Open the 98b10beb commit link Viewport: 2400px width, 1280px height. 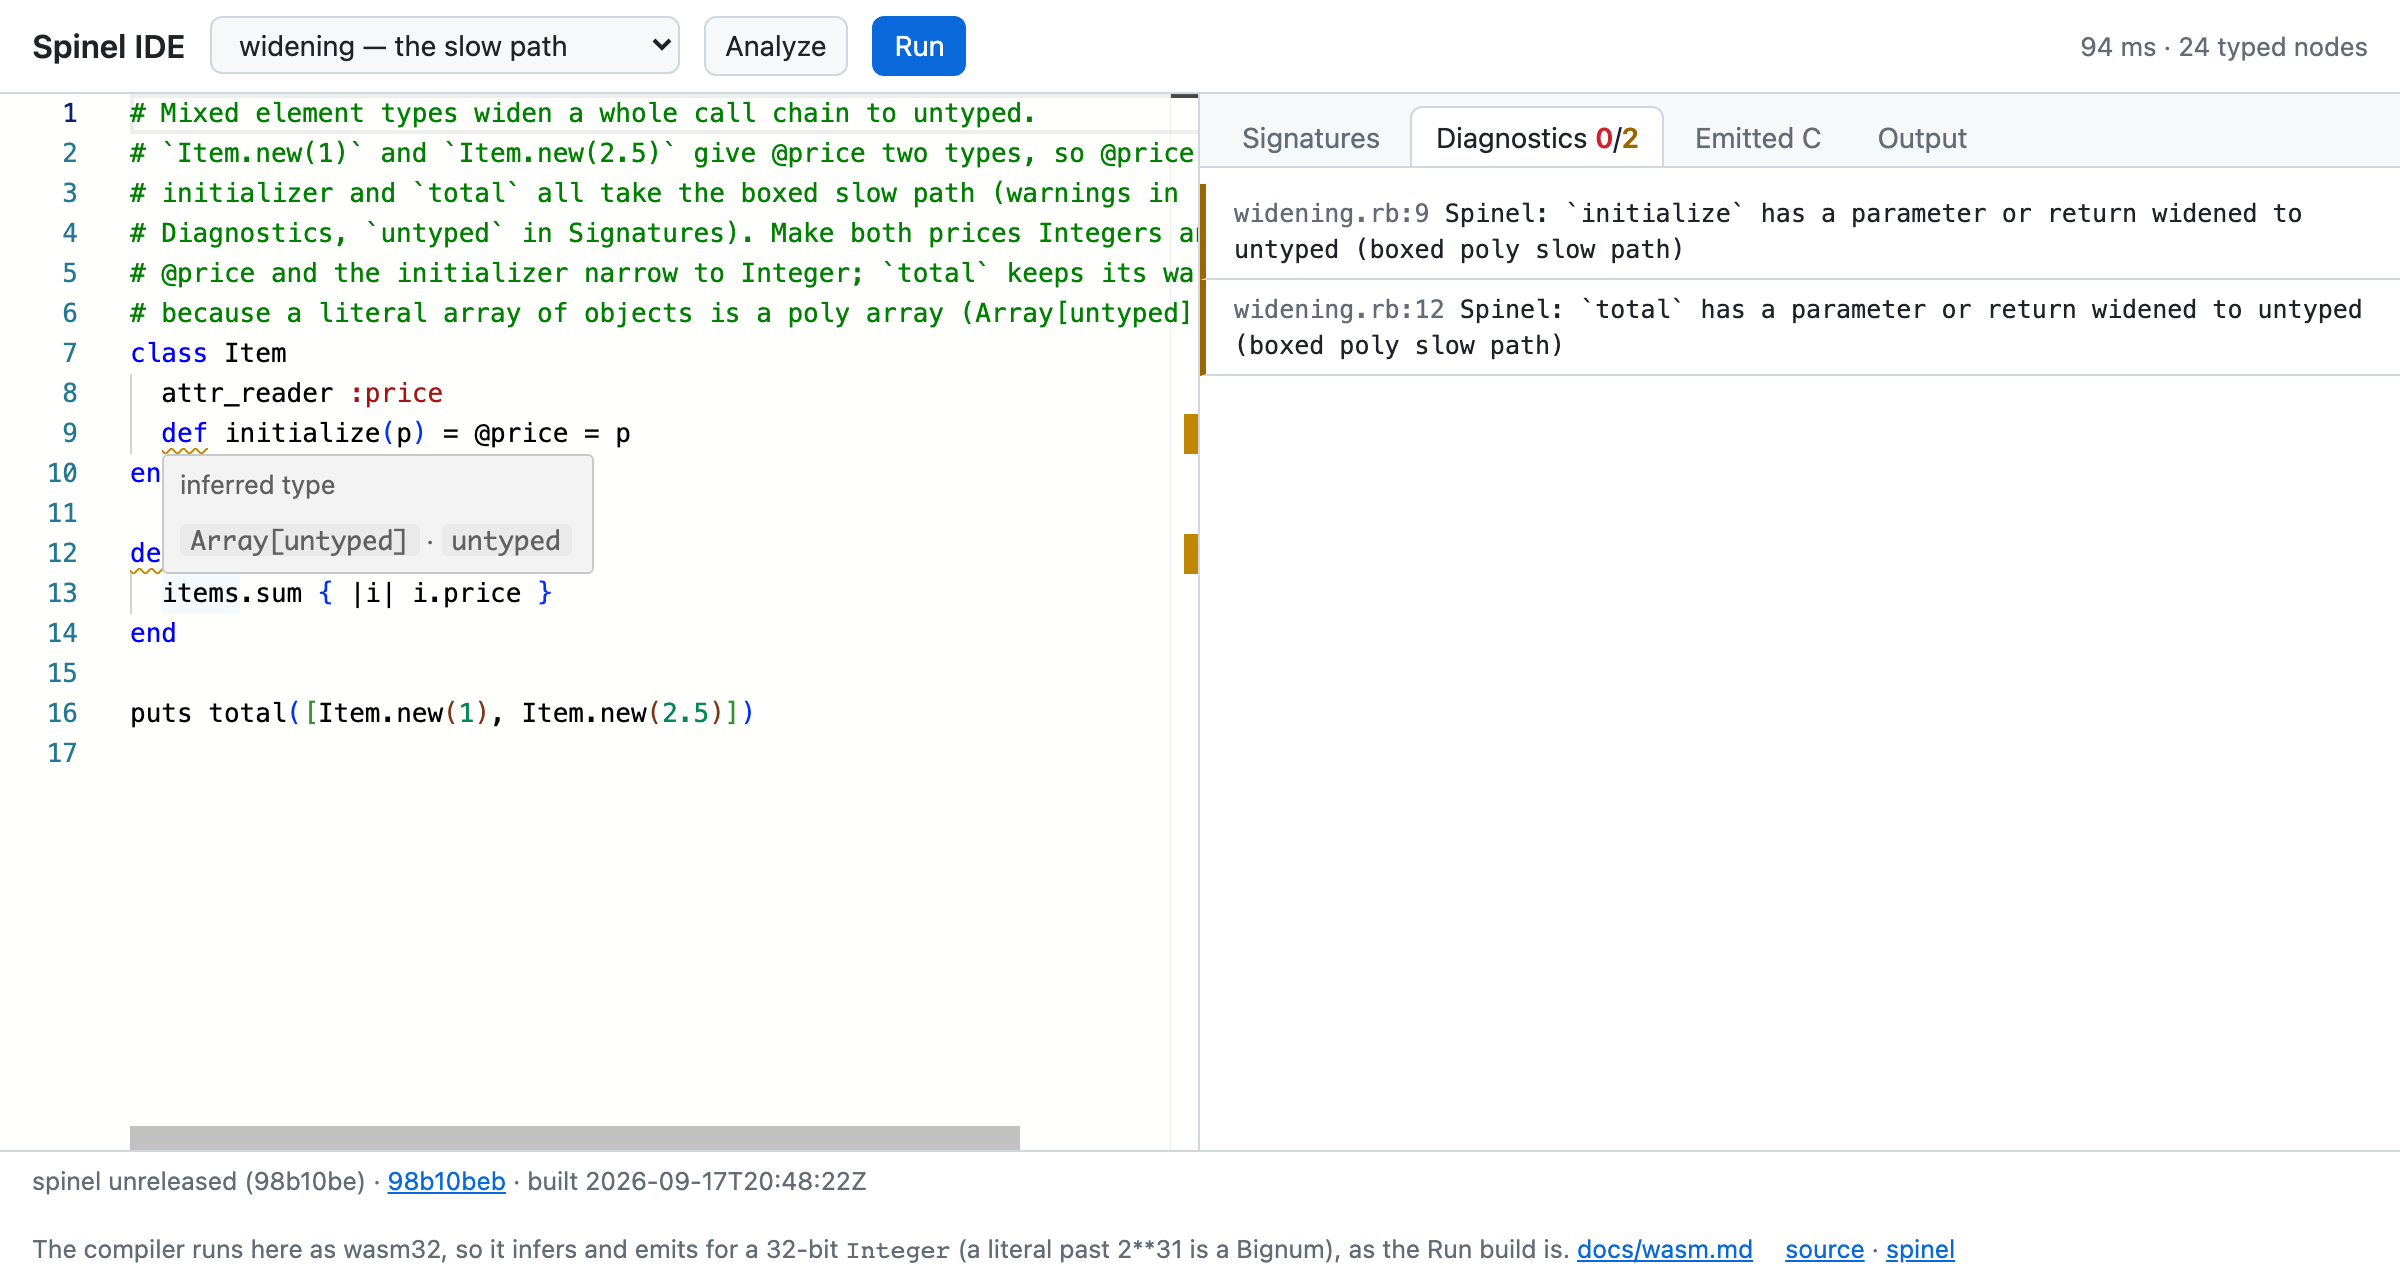pyautogui.click(x=446, y=1181)
